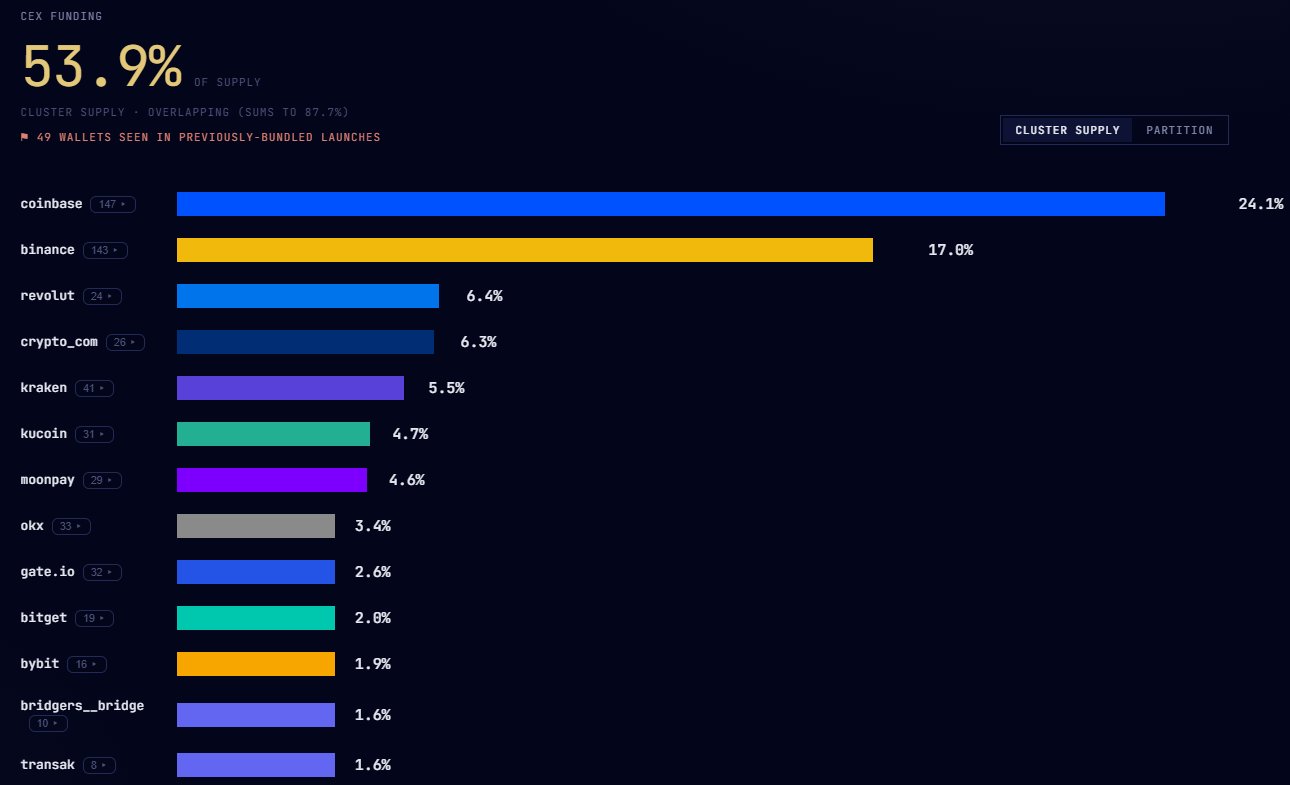The height and width of the screenshot is (785, 1290).
Task: Expand the coinbase 147 wallets badge
Action: pos(113,204)
